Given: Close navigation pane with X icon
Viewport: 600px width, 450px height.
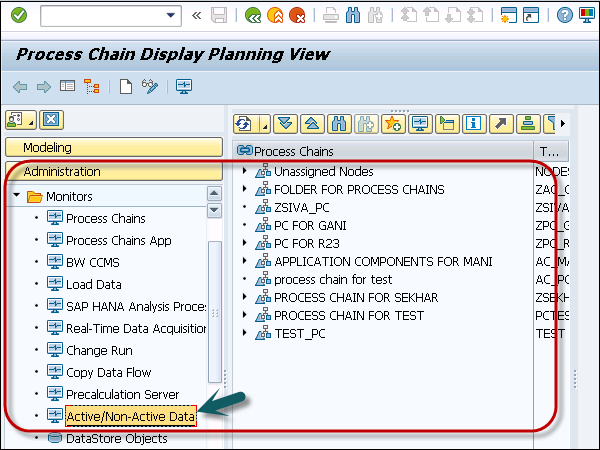Looking at the screenshot, I should tap(51, 120).
